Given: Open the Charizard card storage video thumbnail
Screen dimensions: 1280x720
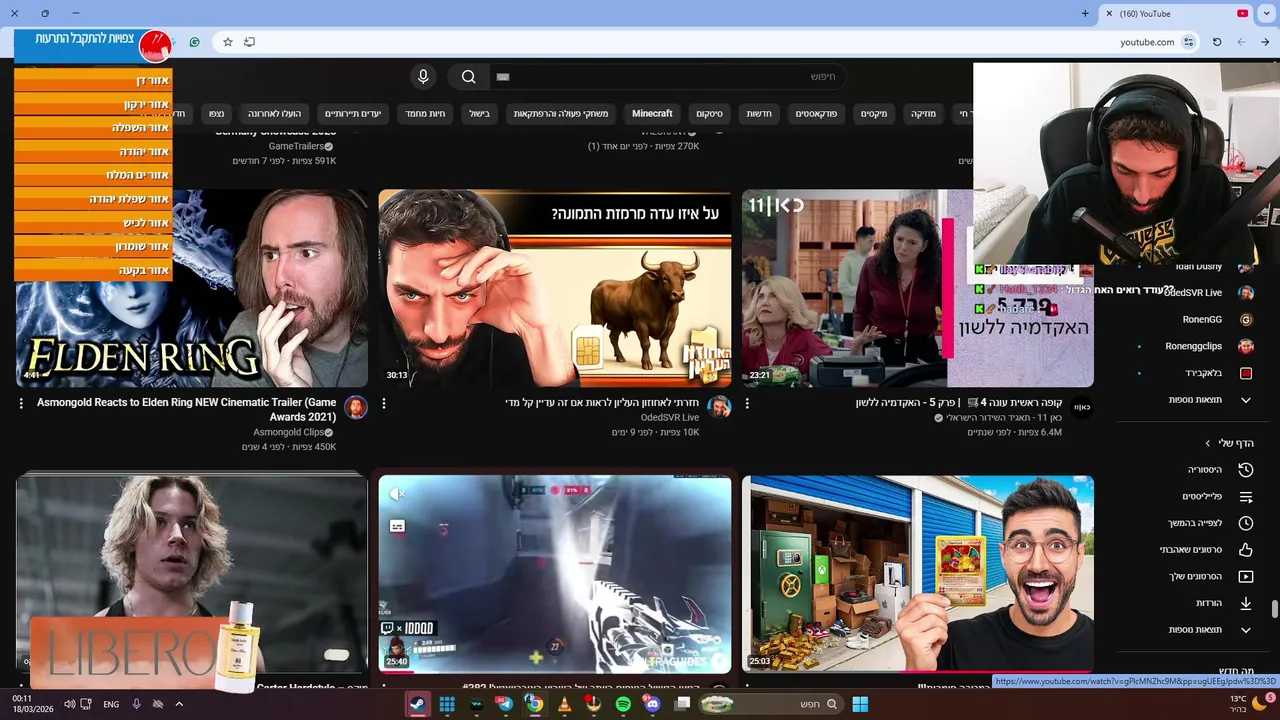Looking at the screenshot, I should pos(918,574).
